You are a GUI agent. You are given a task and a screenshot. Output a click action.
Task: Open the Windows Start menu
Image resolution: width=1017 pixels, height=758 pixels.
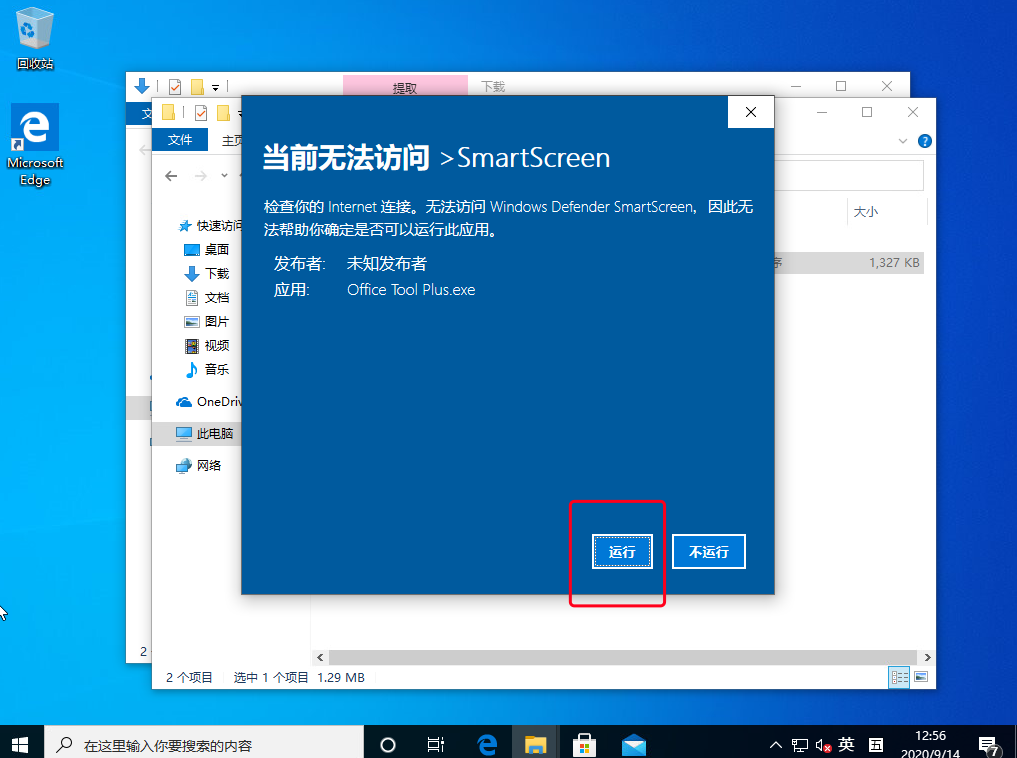pyautogui.click(x=21, y=744)
